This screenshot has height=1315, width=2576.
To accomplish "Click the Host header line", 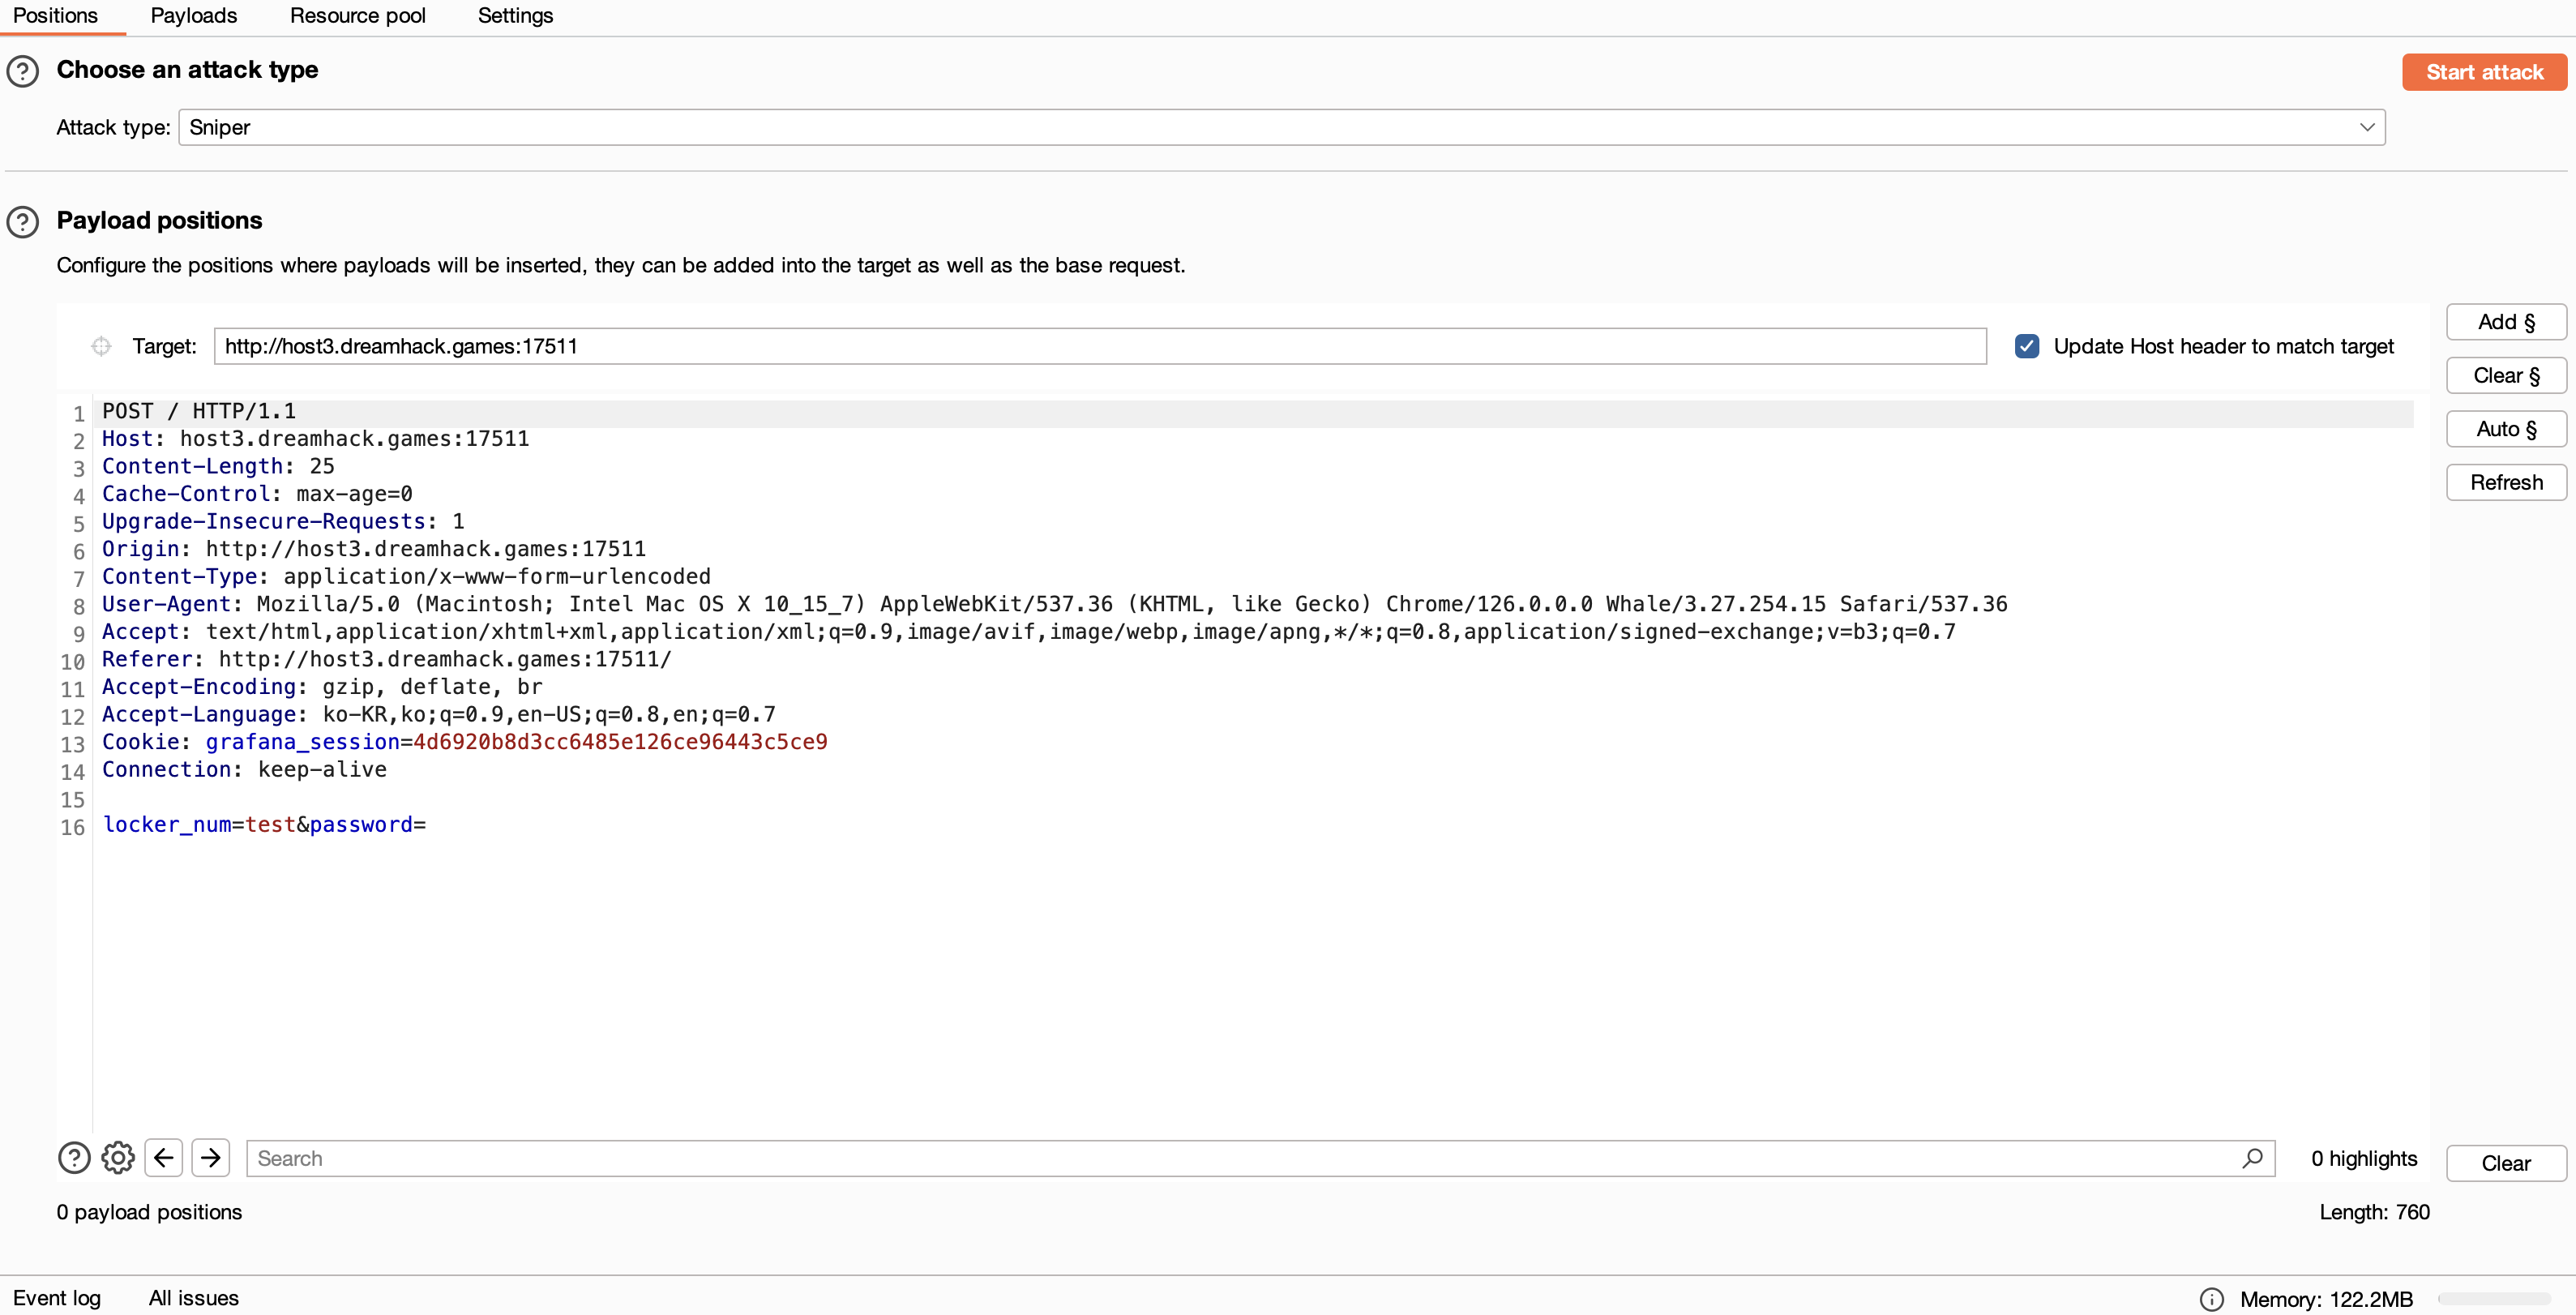I will [x=315, y=439].
